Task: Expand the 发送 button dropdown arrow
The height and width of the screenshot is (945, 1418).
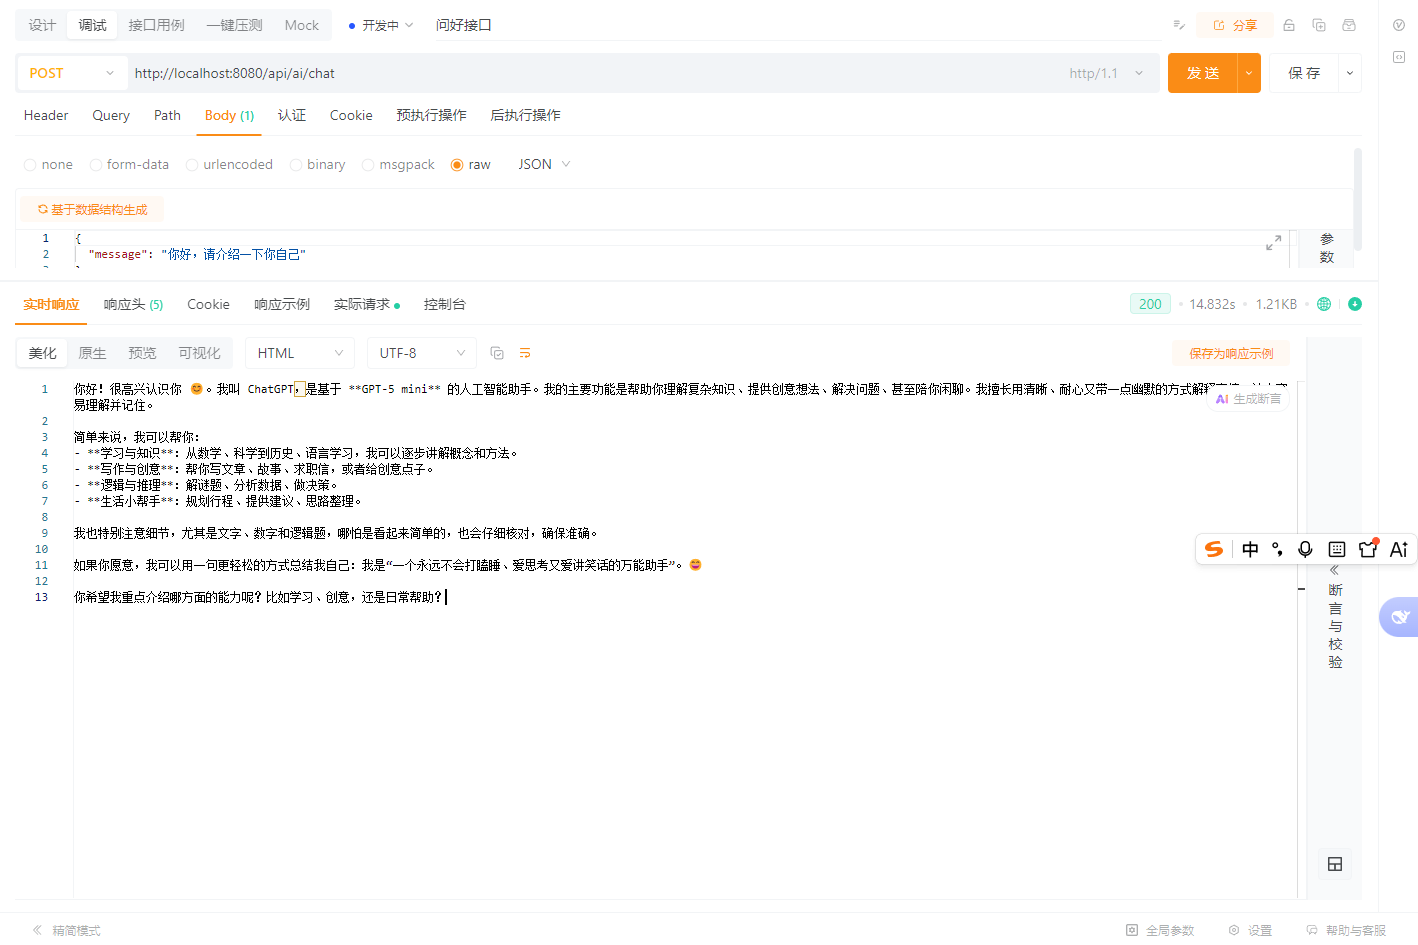Action: coord(1249,73)
